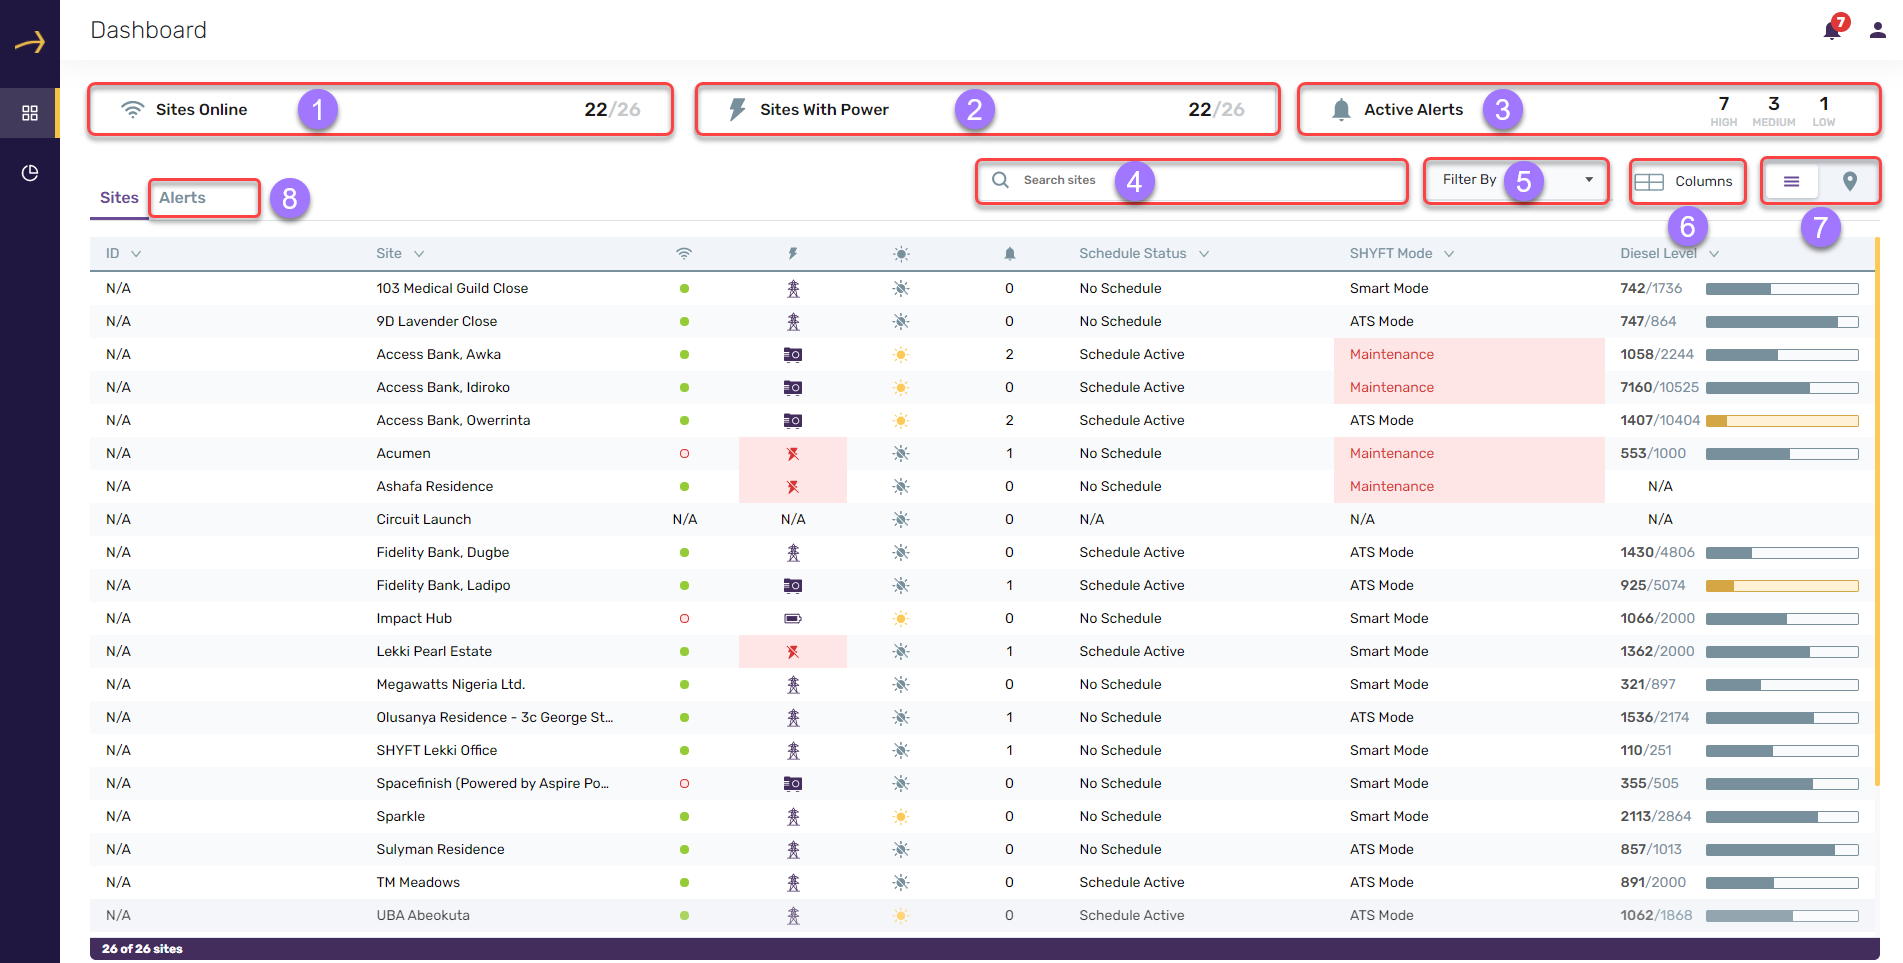Click the search magnifier icon
Screen dimensions: 1903x963
point(1000,180)
